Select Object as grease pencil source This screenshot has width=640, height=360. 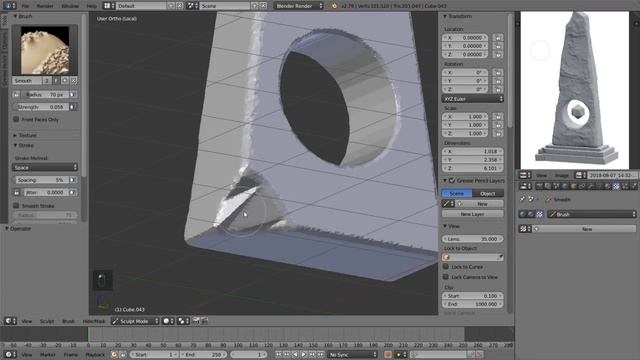click(488, 193)
